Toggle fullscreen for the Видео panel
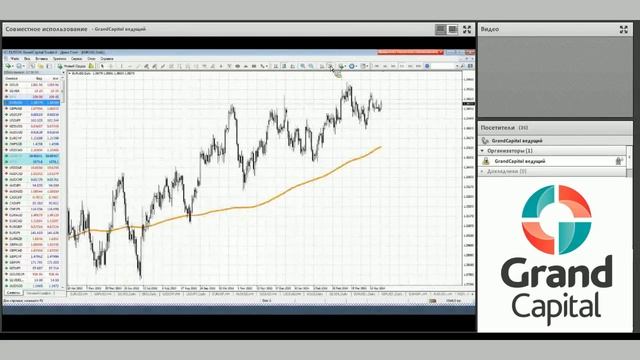 624,29
